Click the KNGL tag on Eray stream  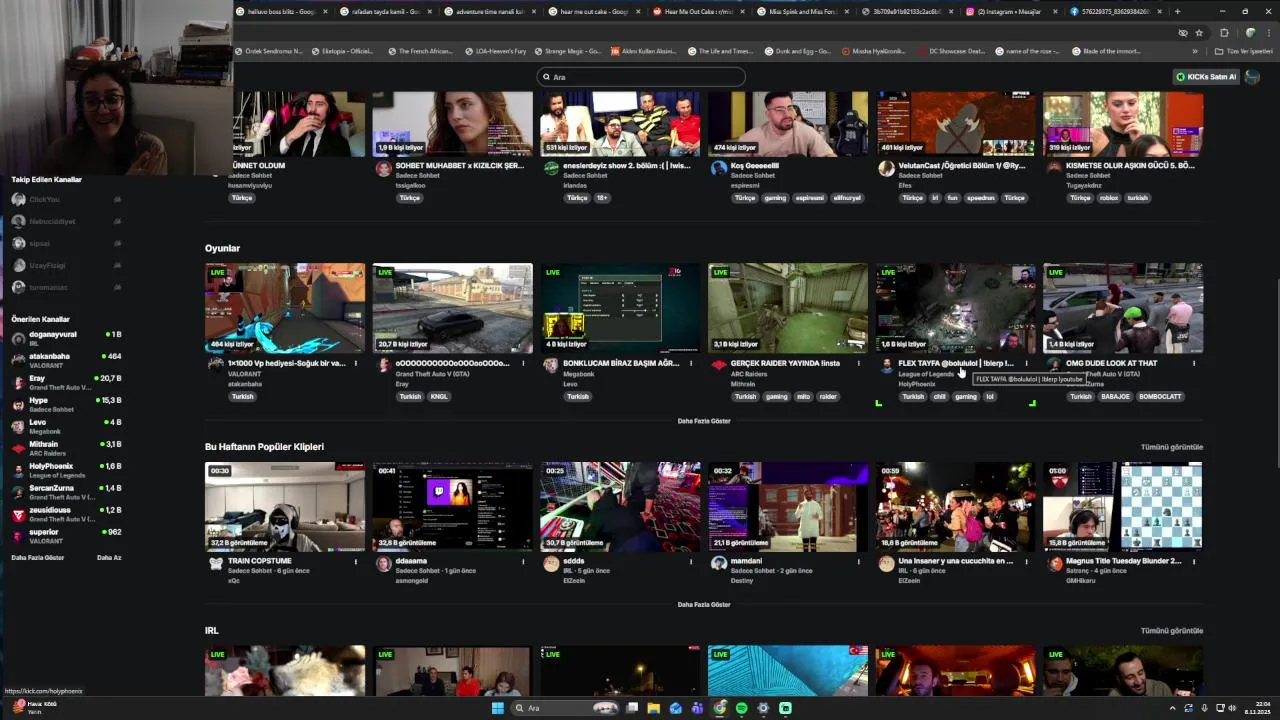(439, 397)
